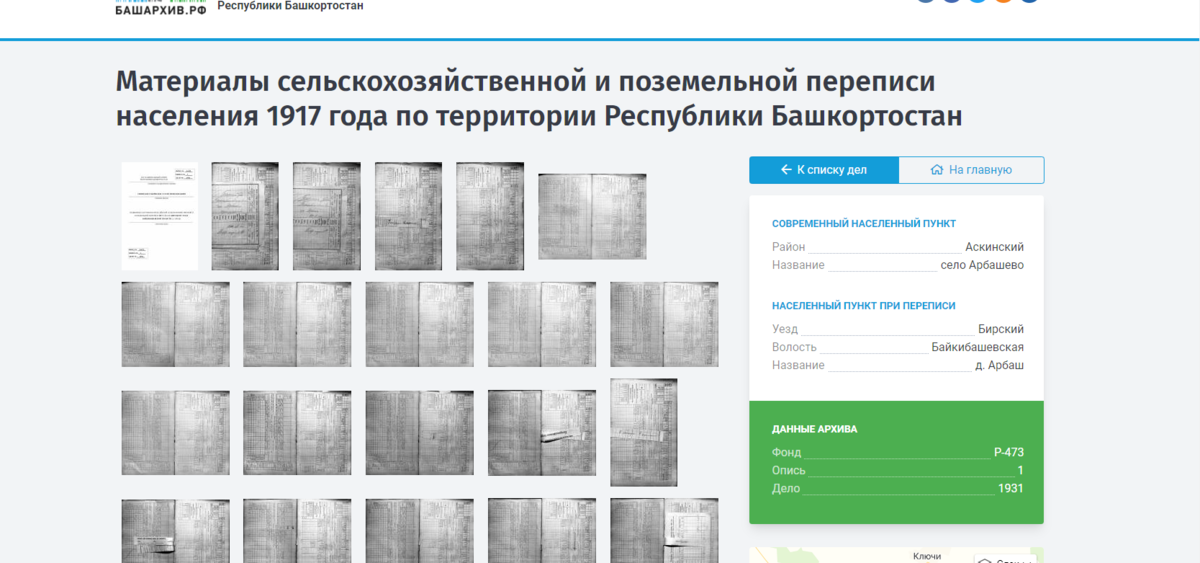Open fifth portrait thumbnail in first row
Screen dimensions: 1200x563
coord(490,216)
